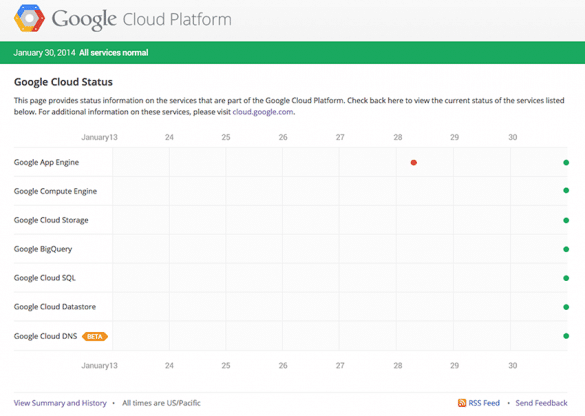Open View Summary and History link
Image resolution: width=585 pixels, height=416 pixels.
(60, 403)
